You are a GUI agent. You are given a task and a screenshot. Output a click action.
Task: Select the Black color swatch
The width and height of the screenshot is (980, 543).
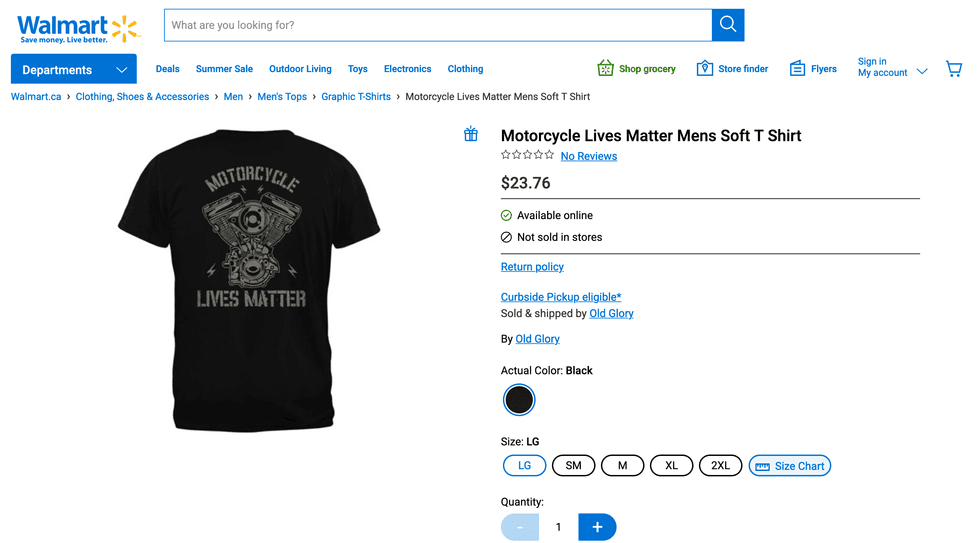click(x=519, y=400)
